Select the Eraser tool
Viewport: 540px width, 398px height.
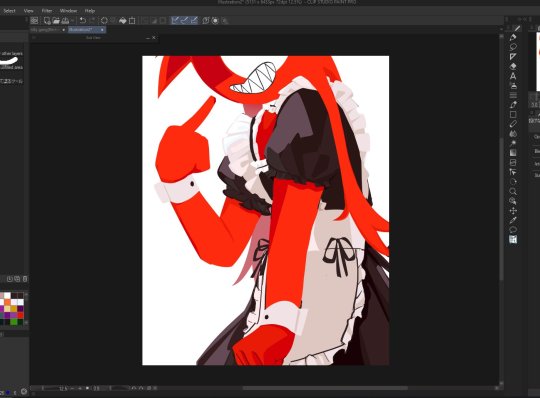(x=513, y=66)
